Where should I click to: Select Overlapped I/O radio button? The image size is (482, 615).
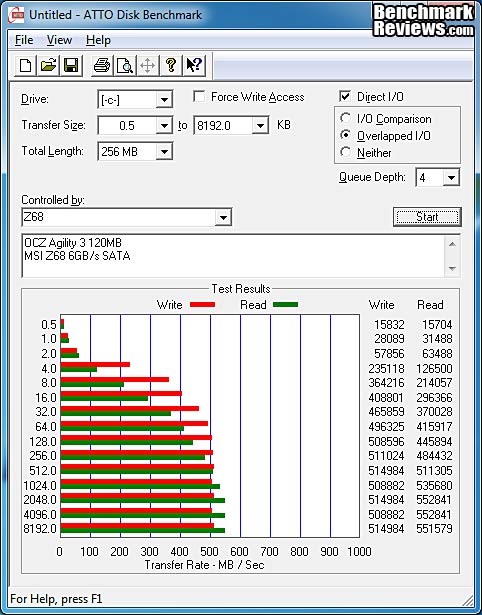pos(346,135)
